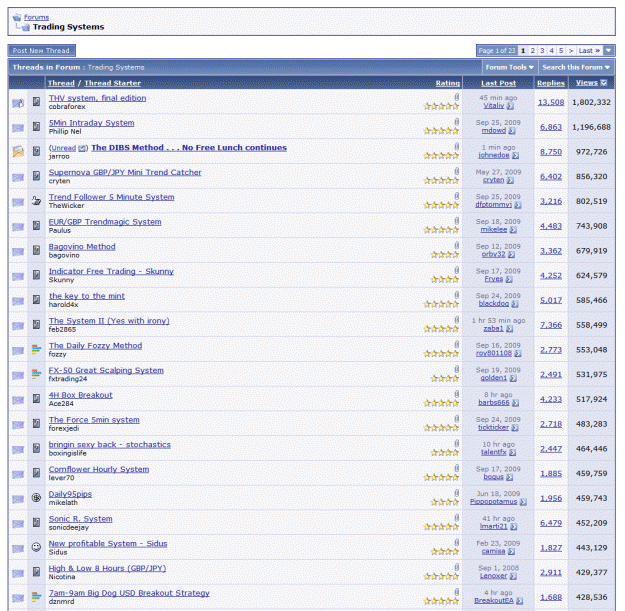This screenshot has height=611, width=625.
Task: Open last poster Pippopotamus profile link
Action: pyautogui.click(x=493, y=501)
